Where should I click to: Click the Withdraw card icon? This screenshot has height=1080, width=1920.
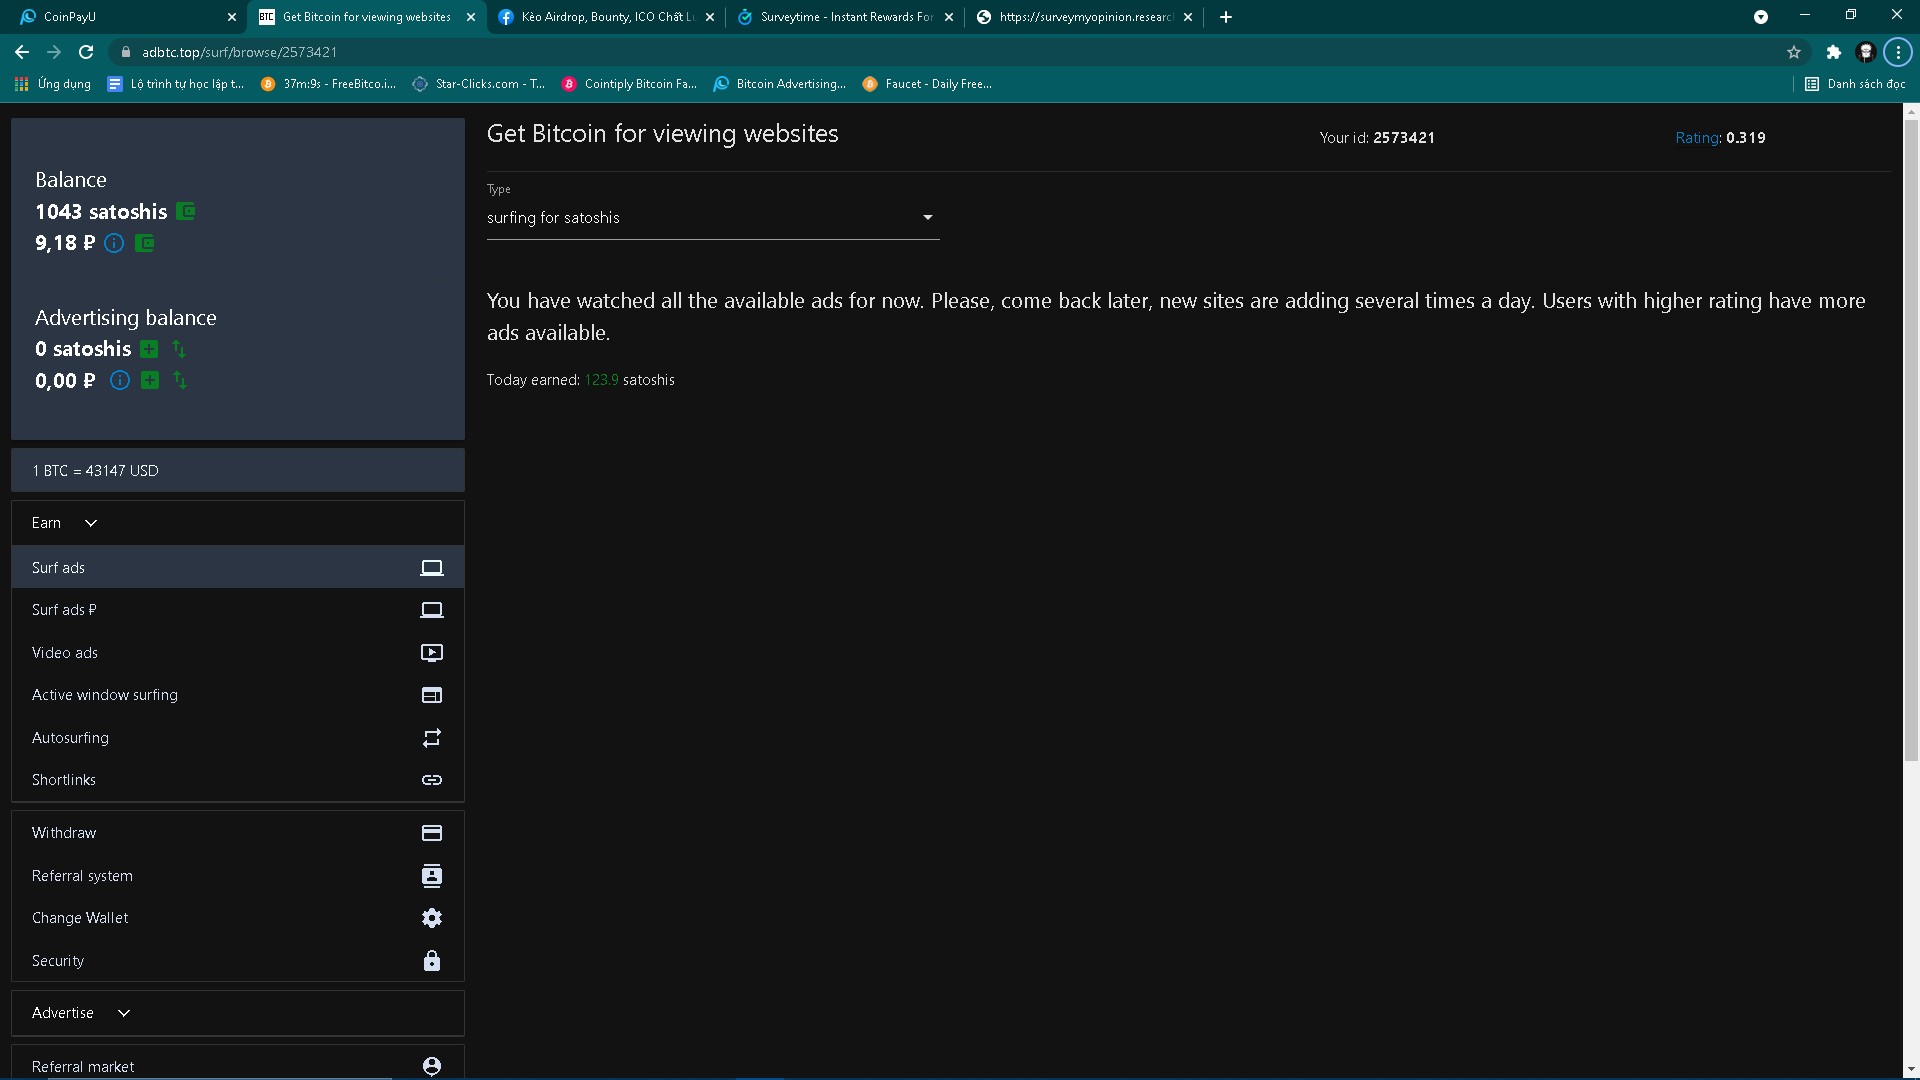(x=431, y=832)
